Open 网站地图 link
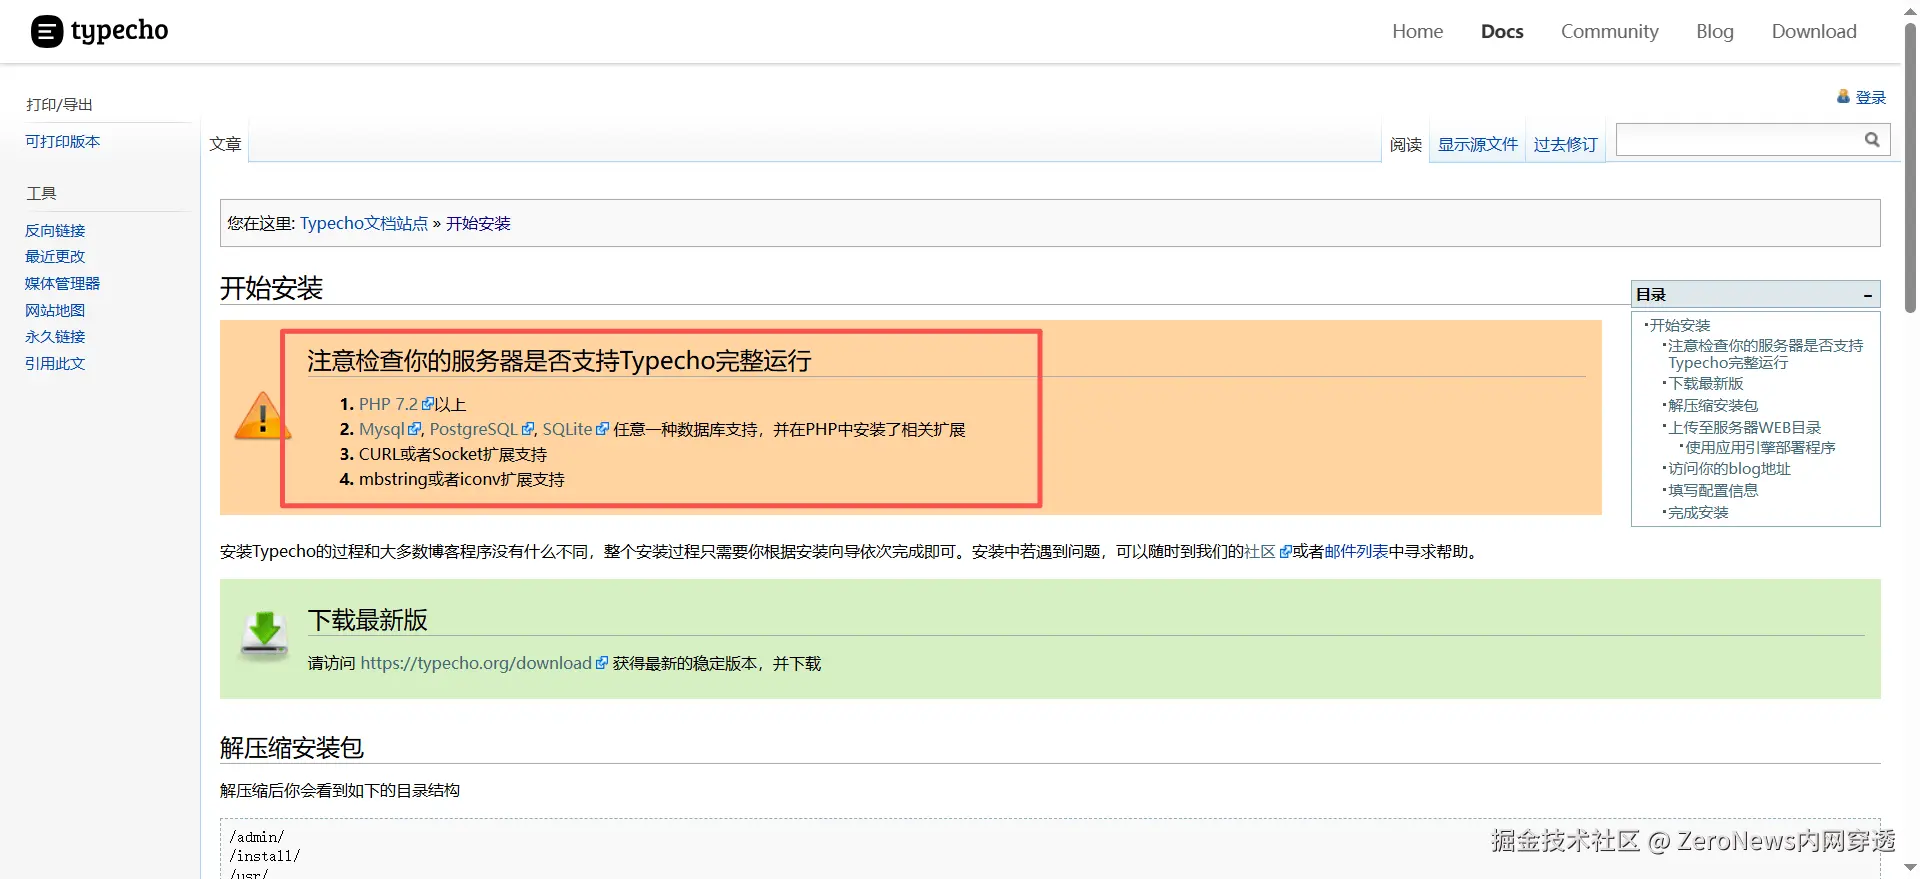Viewport: 1920px width, 879px height. click(55, 310)
